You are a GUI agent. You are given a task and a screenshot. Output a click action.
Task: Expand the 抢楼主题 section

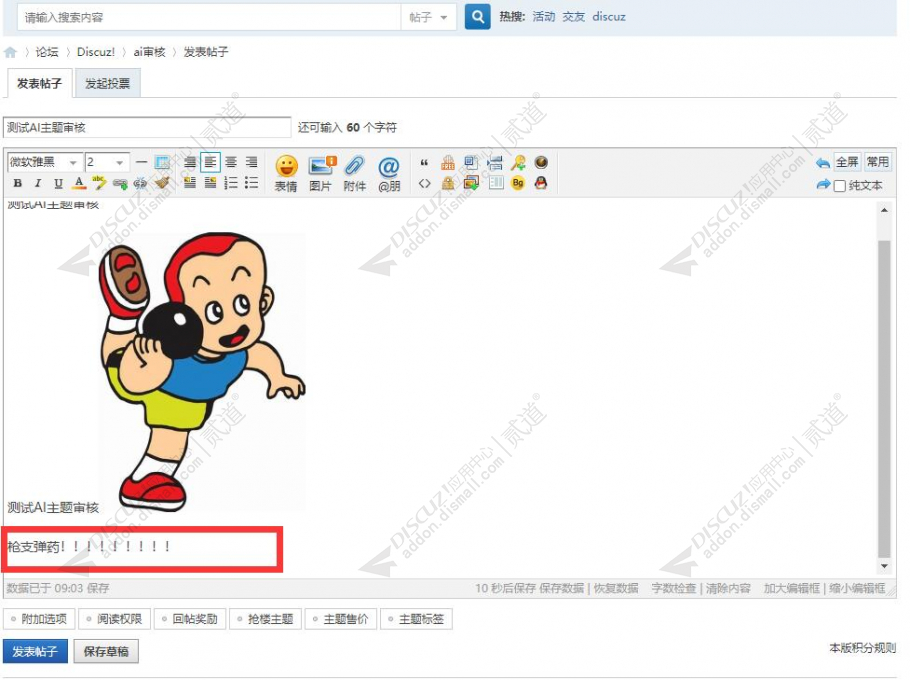point(265,619)
